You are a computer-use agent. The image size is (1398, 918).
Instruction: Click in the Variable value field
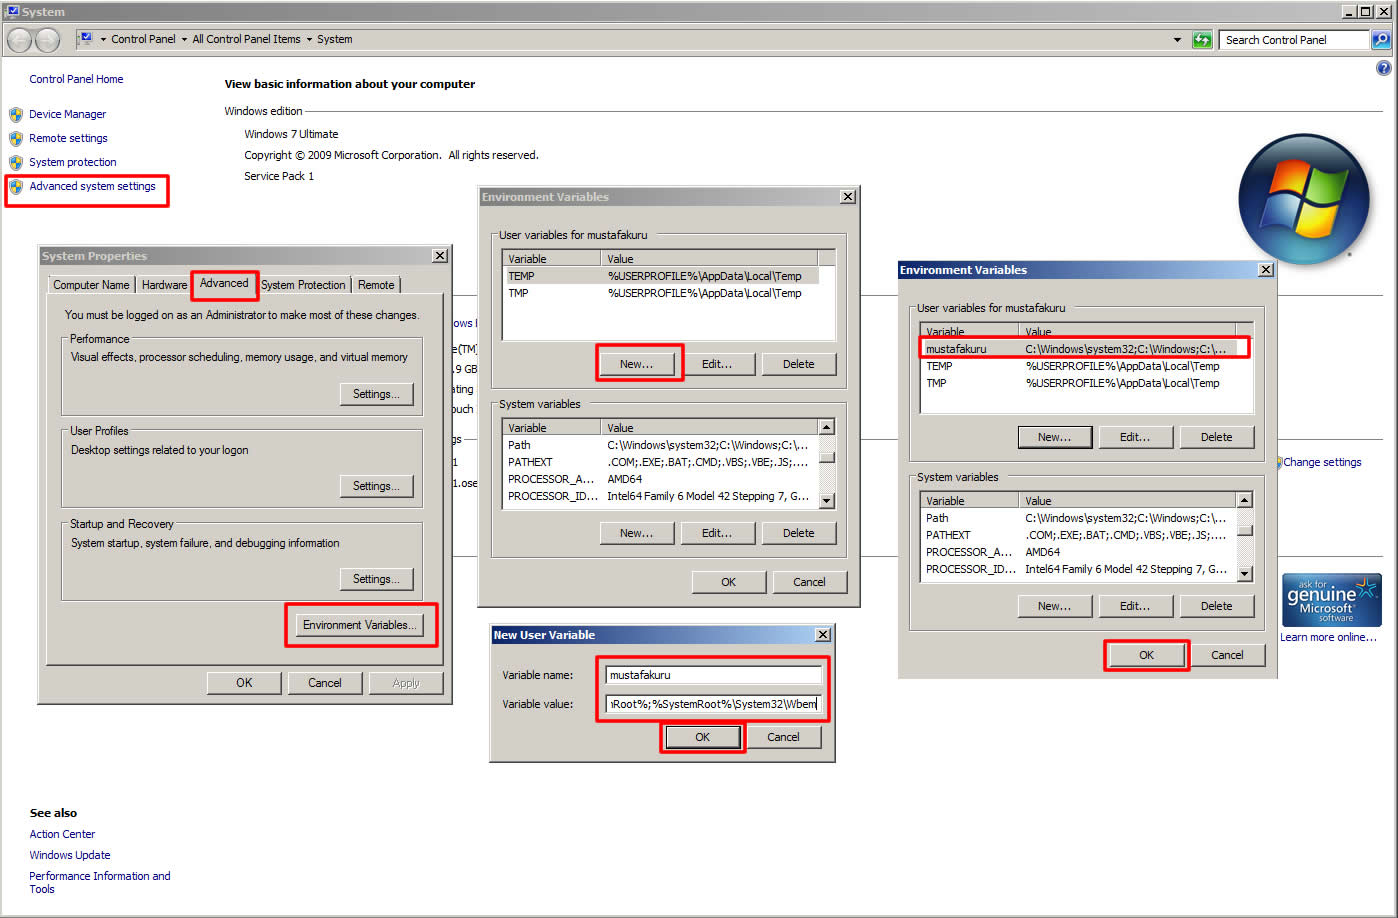pyautogui.click(x=713, y=704)
